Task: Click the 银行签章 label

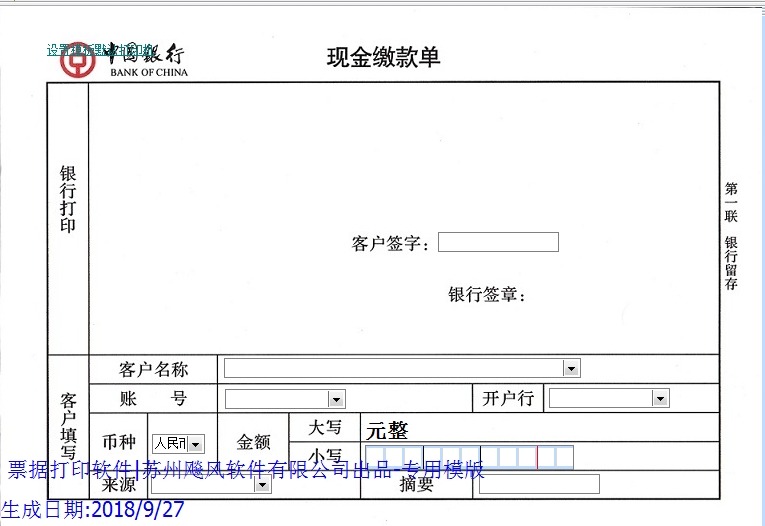Action: [486, 295]
